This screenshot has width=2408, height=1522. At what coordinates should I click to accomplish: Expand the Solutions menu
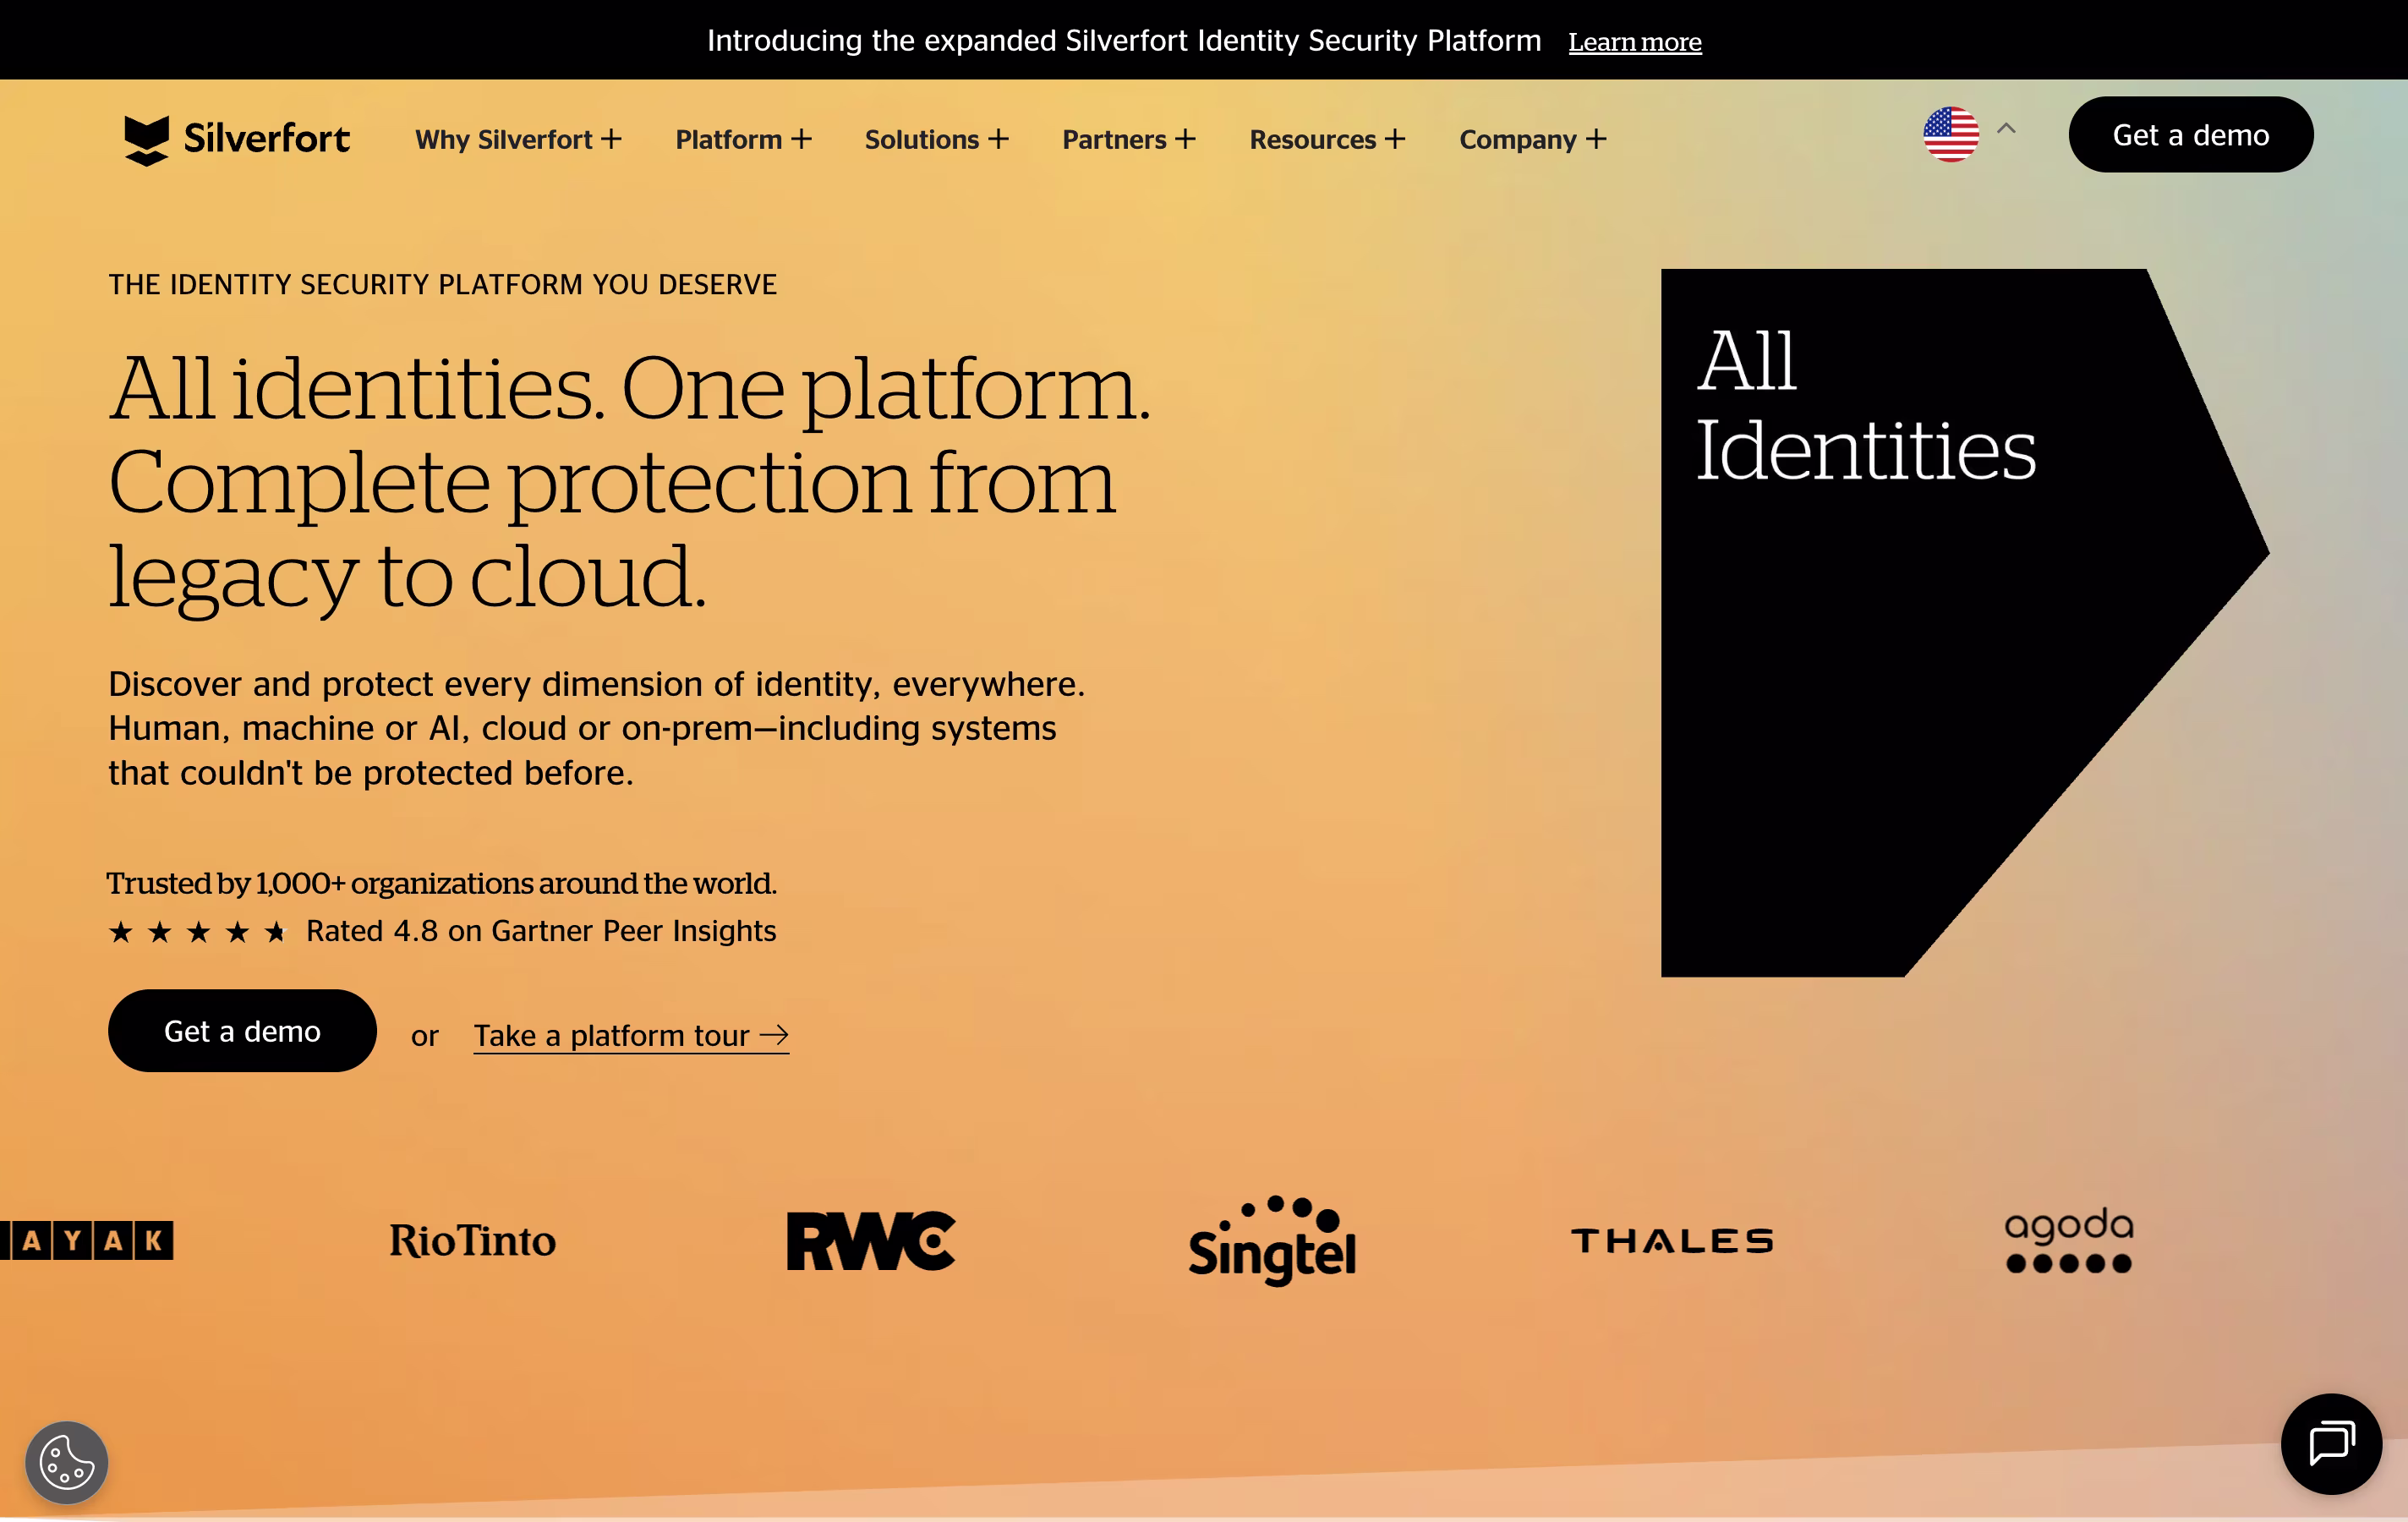pos(936,139)
